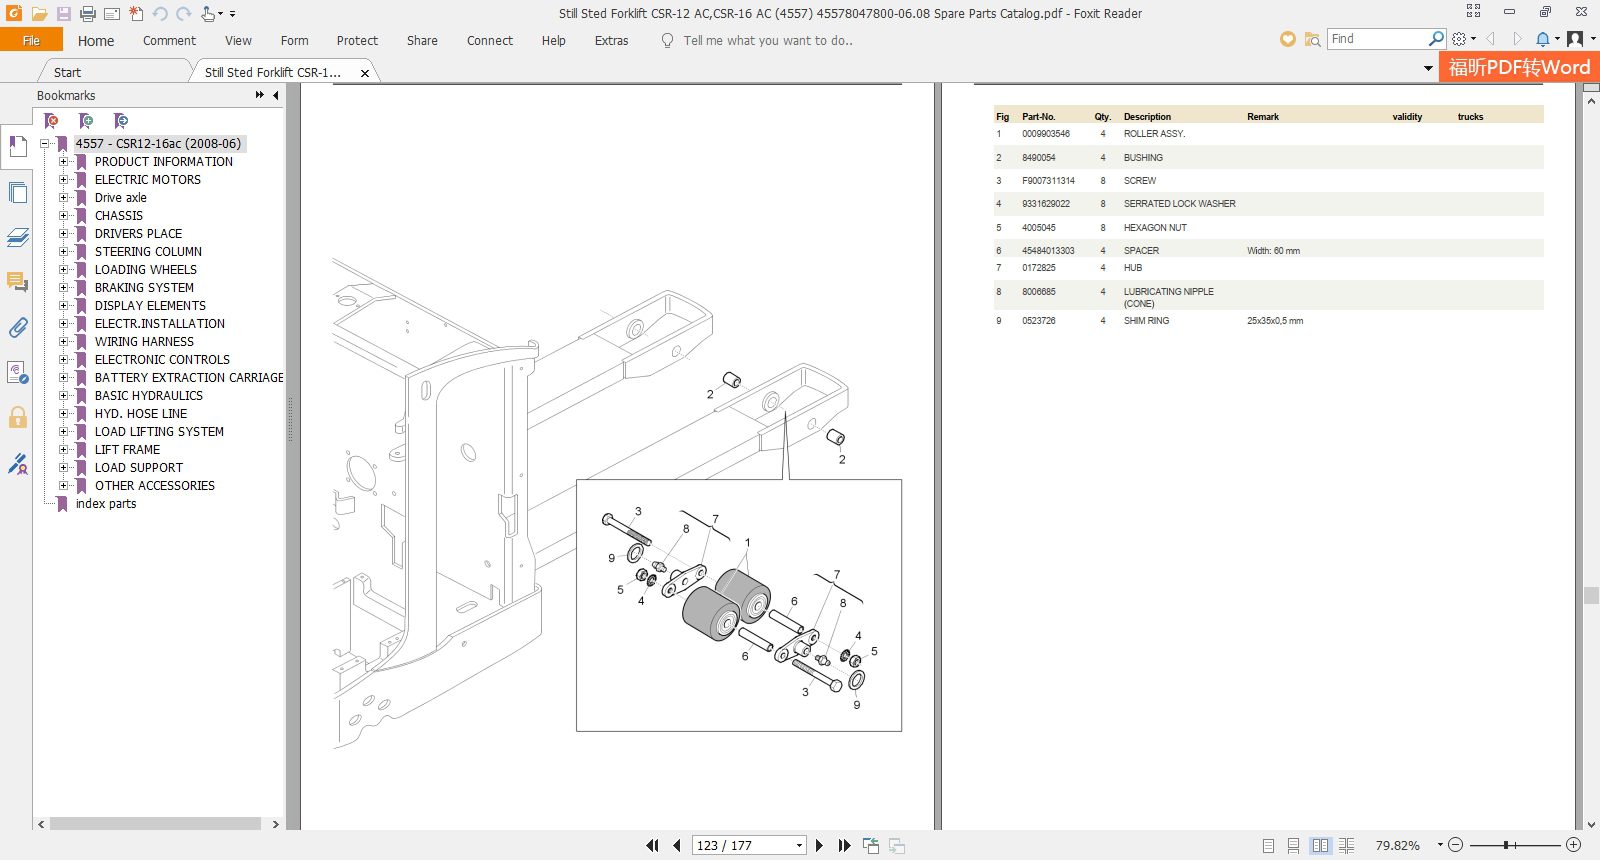Open the Security lock panel in the sidebar

tap(17, 417)
